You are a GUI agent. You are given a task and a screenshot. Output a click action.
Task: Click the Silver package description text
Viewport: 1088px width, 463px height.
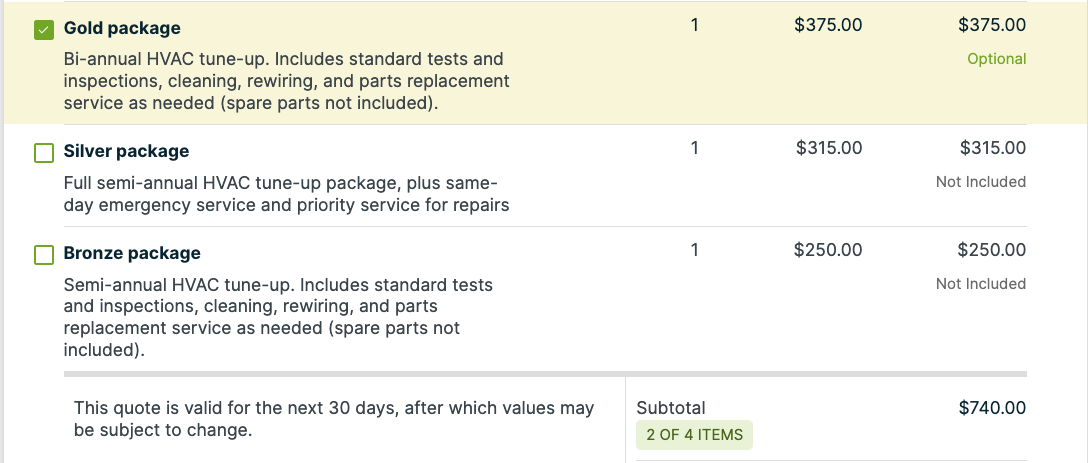tap(287, 194)
